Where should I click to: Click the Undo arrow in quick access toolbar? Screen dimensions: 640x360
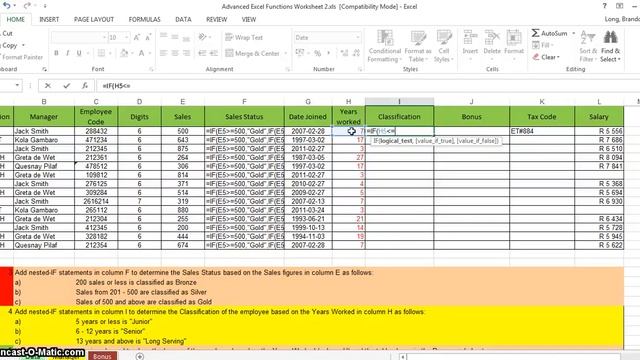[x=7, y=6]
